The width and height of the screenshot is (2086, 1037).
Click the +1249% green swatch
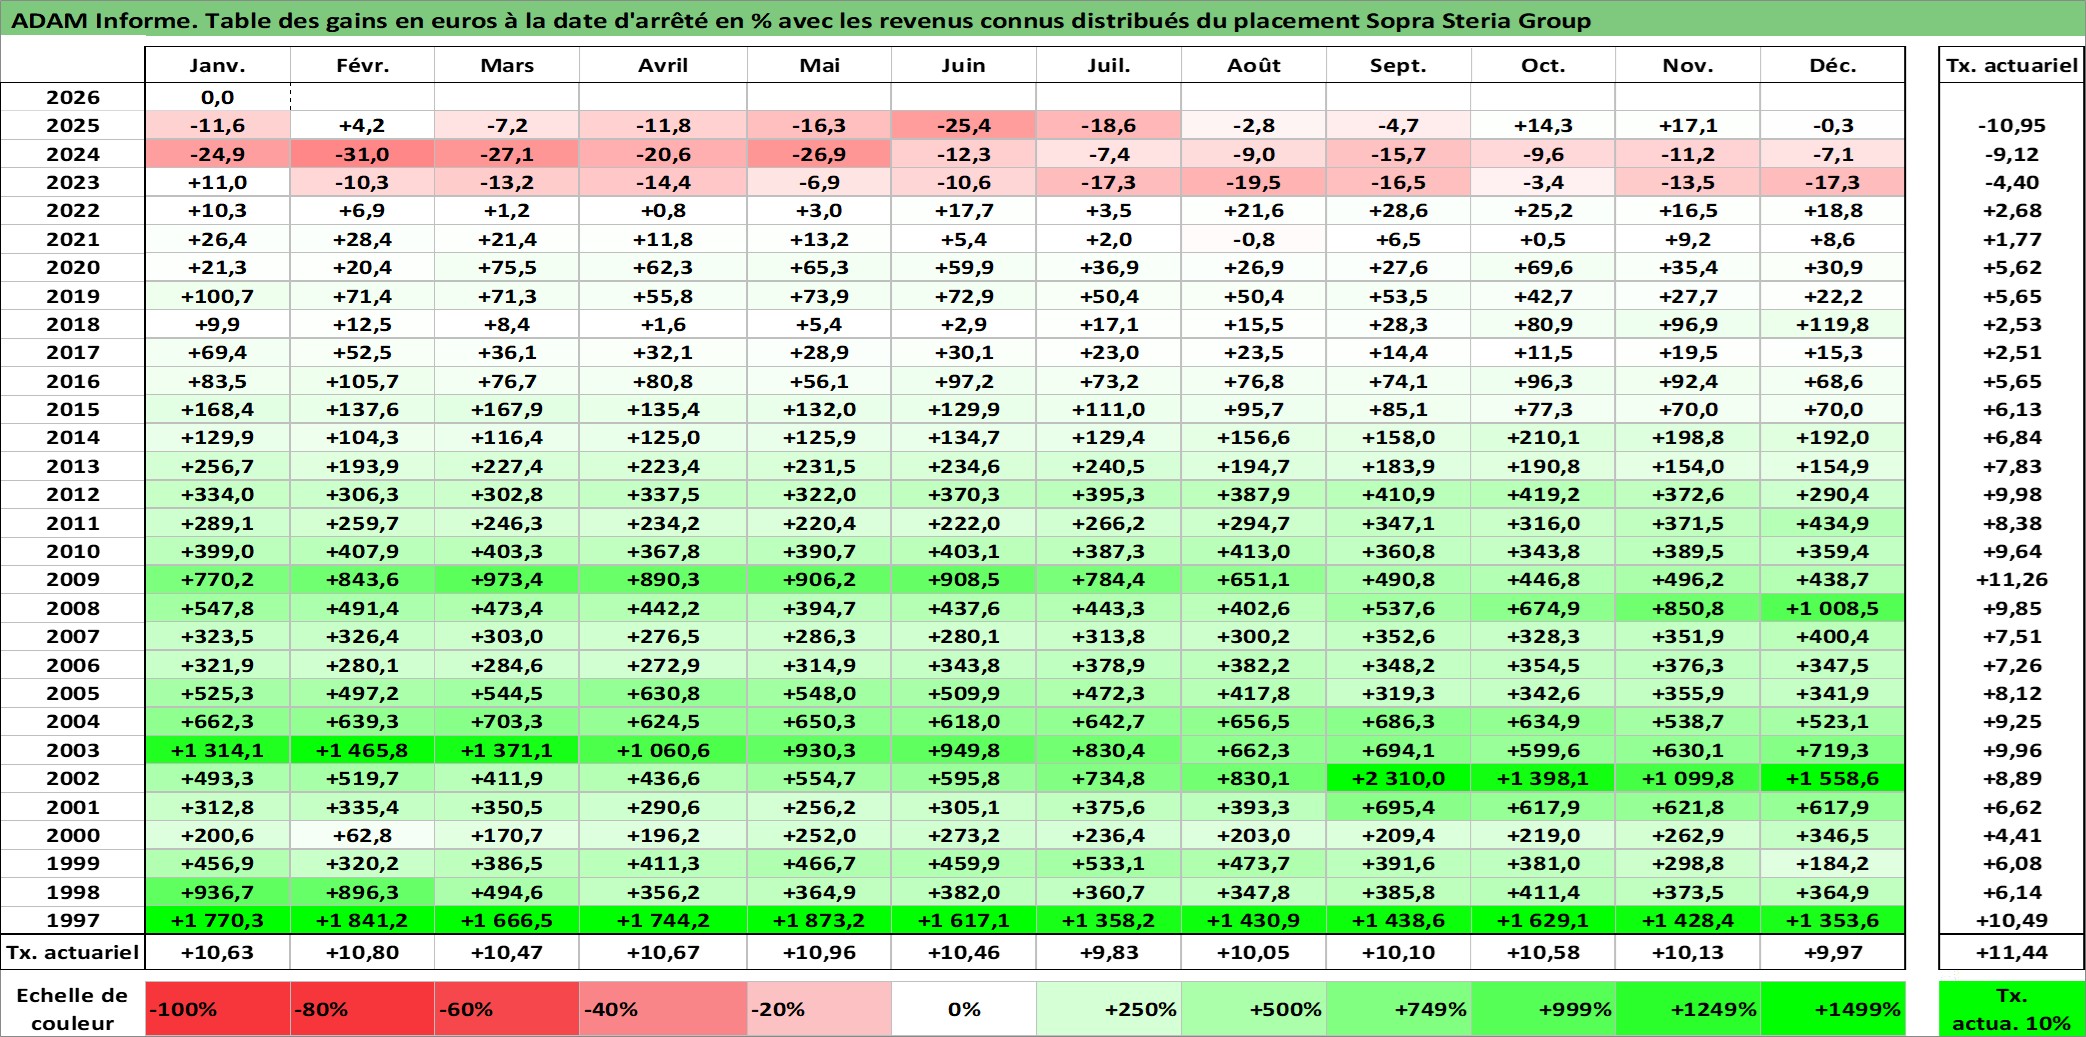pos(1688,1009)
